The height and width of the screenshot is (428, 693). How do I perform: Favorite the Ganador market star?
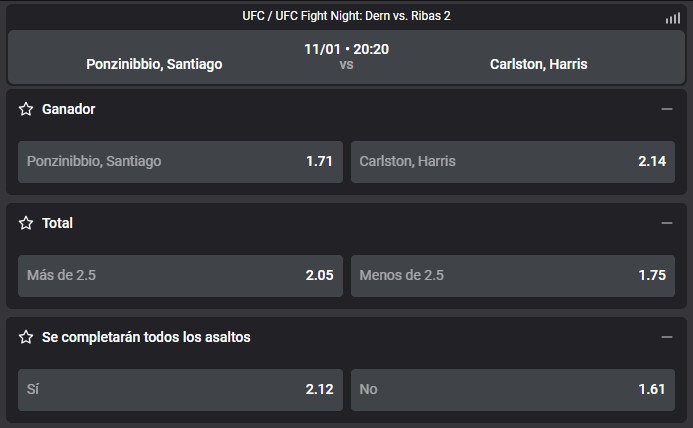[26, 109]
